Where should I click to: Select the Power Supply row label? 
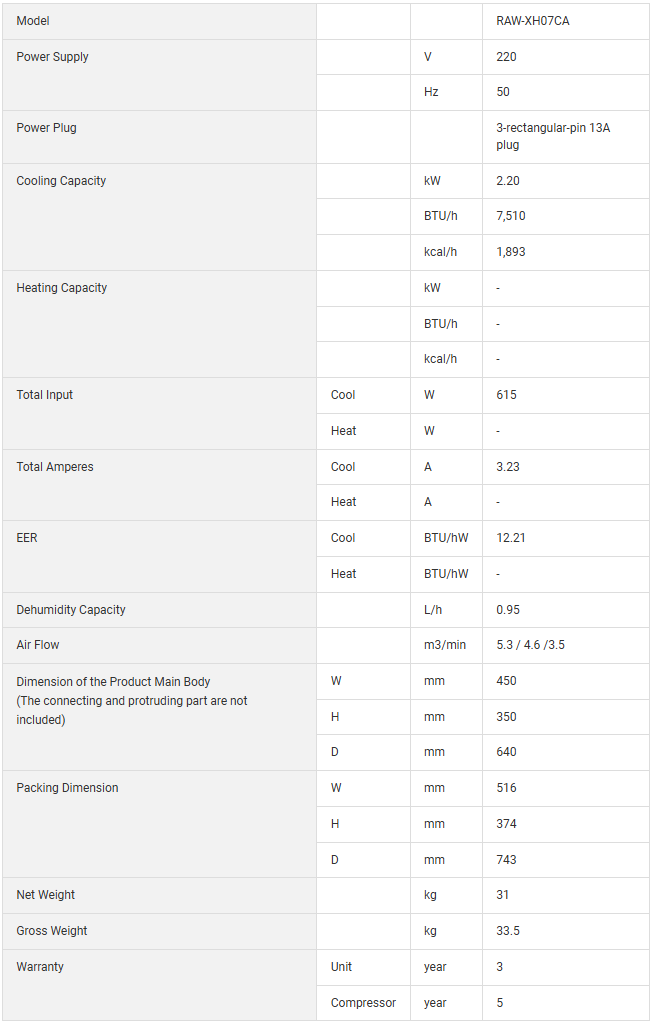[53, 57]
